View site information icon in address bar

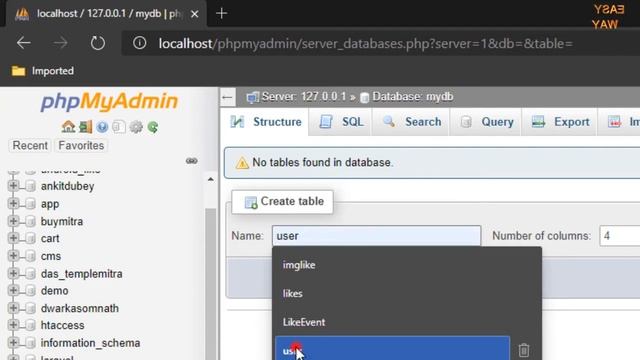140,42
